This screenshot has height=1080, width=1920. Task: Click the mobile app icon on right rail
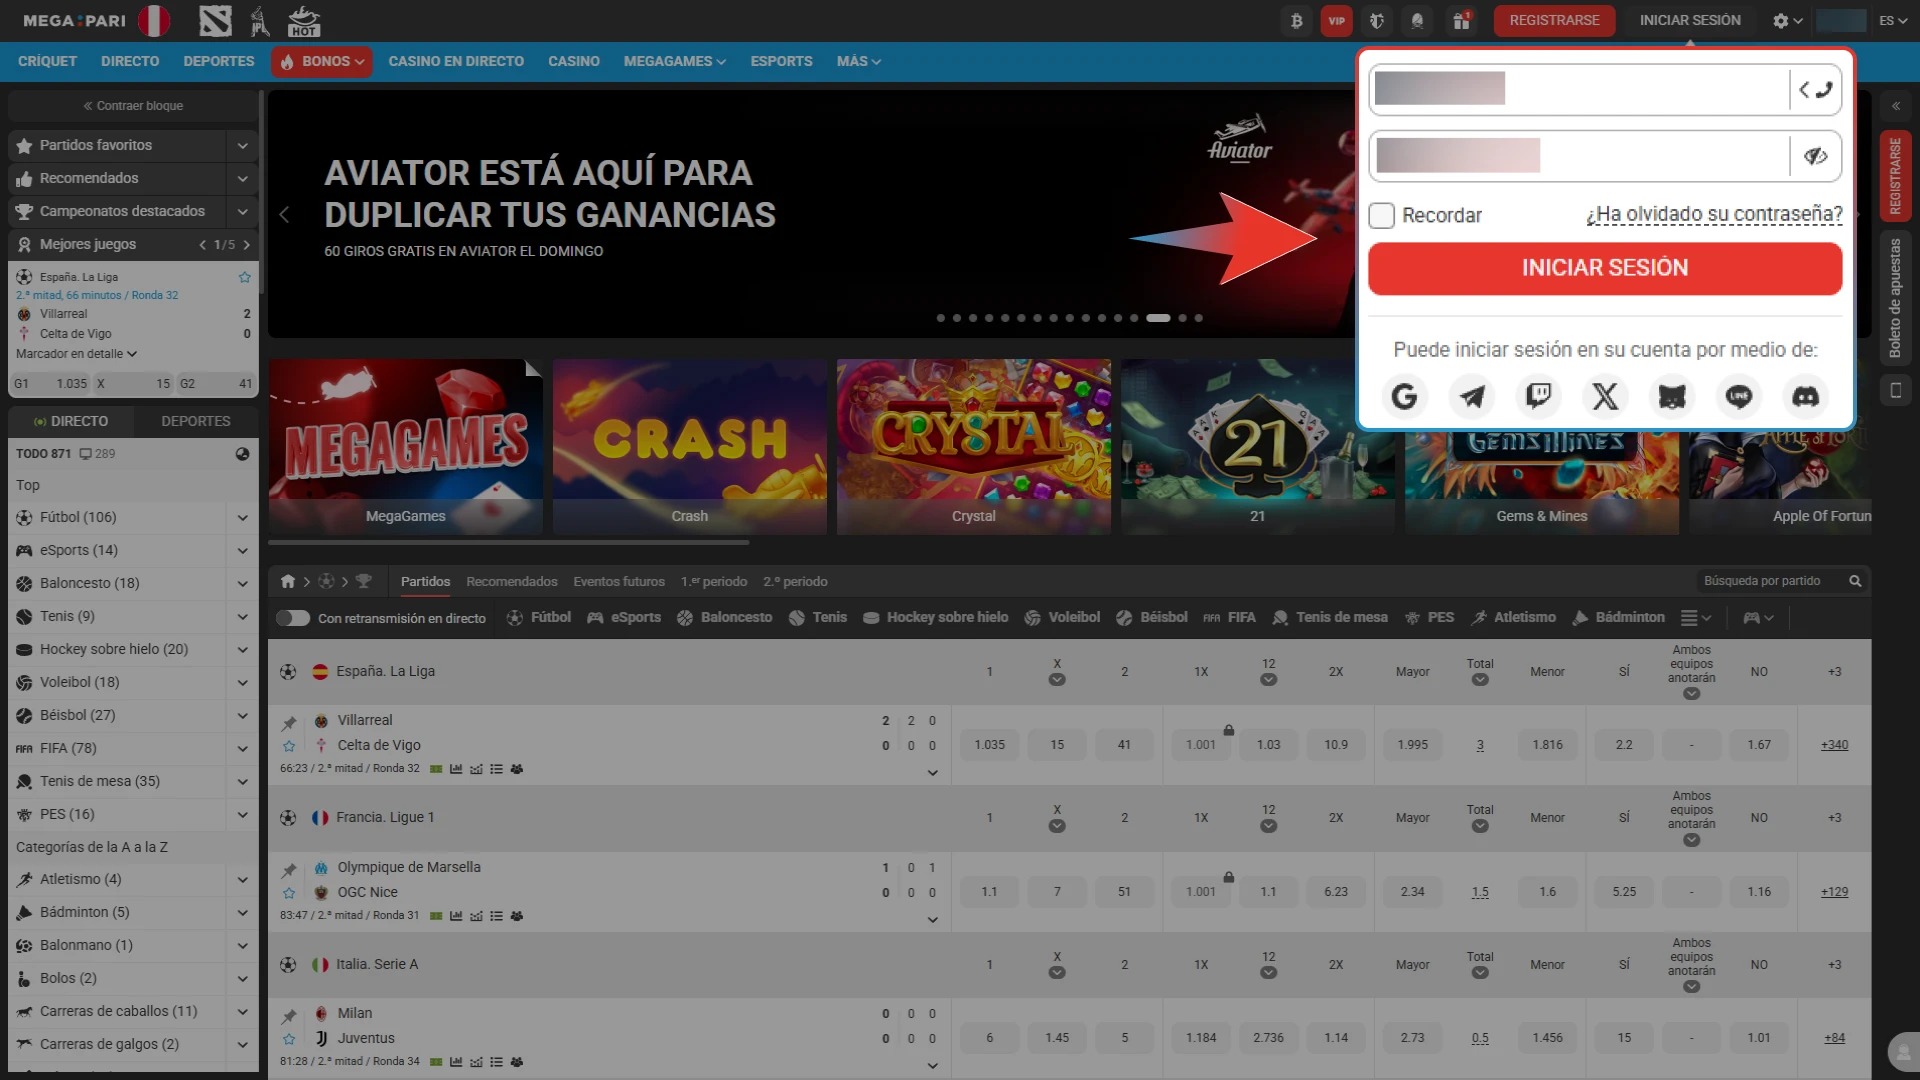(x=1895, y=390)
